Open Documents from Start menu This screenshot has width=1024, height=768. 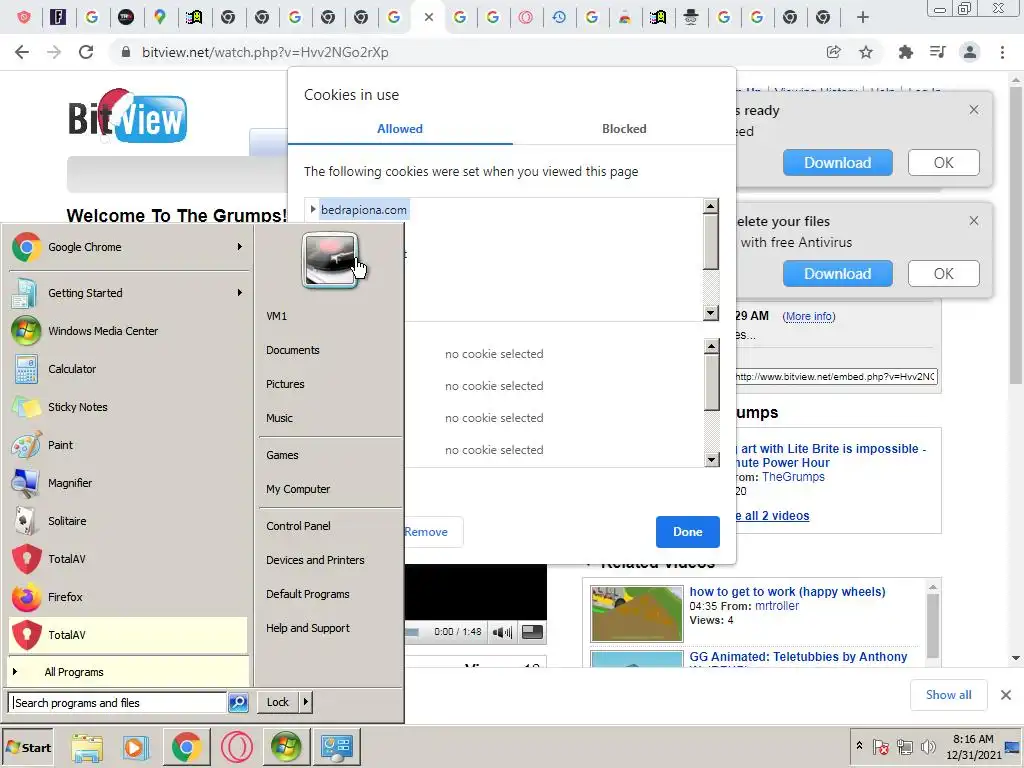293,350
